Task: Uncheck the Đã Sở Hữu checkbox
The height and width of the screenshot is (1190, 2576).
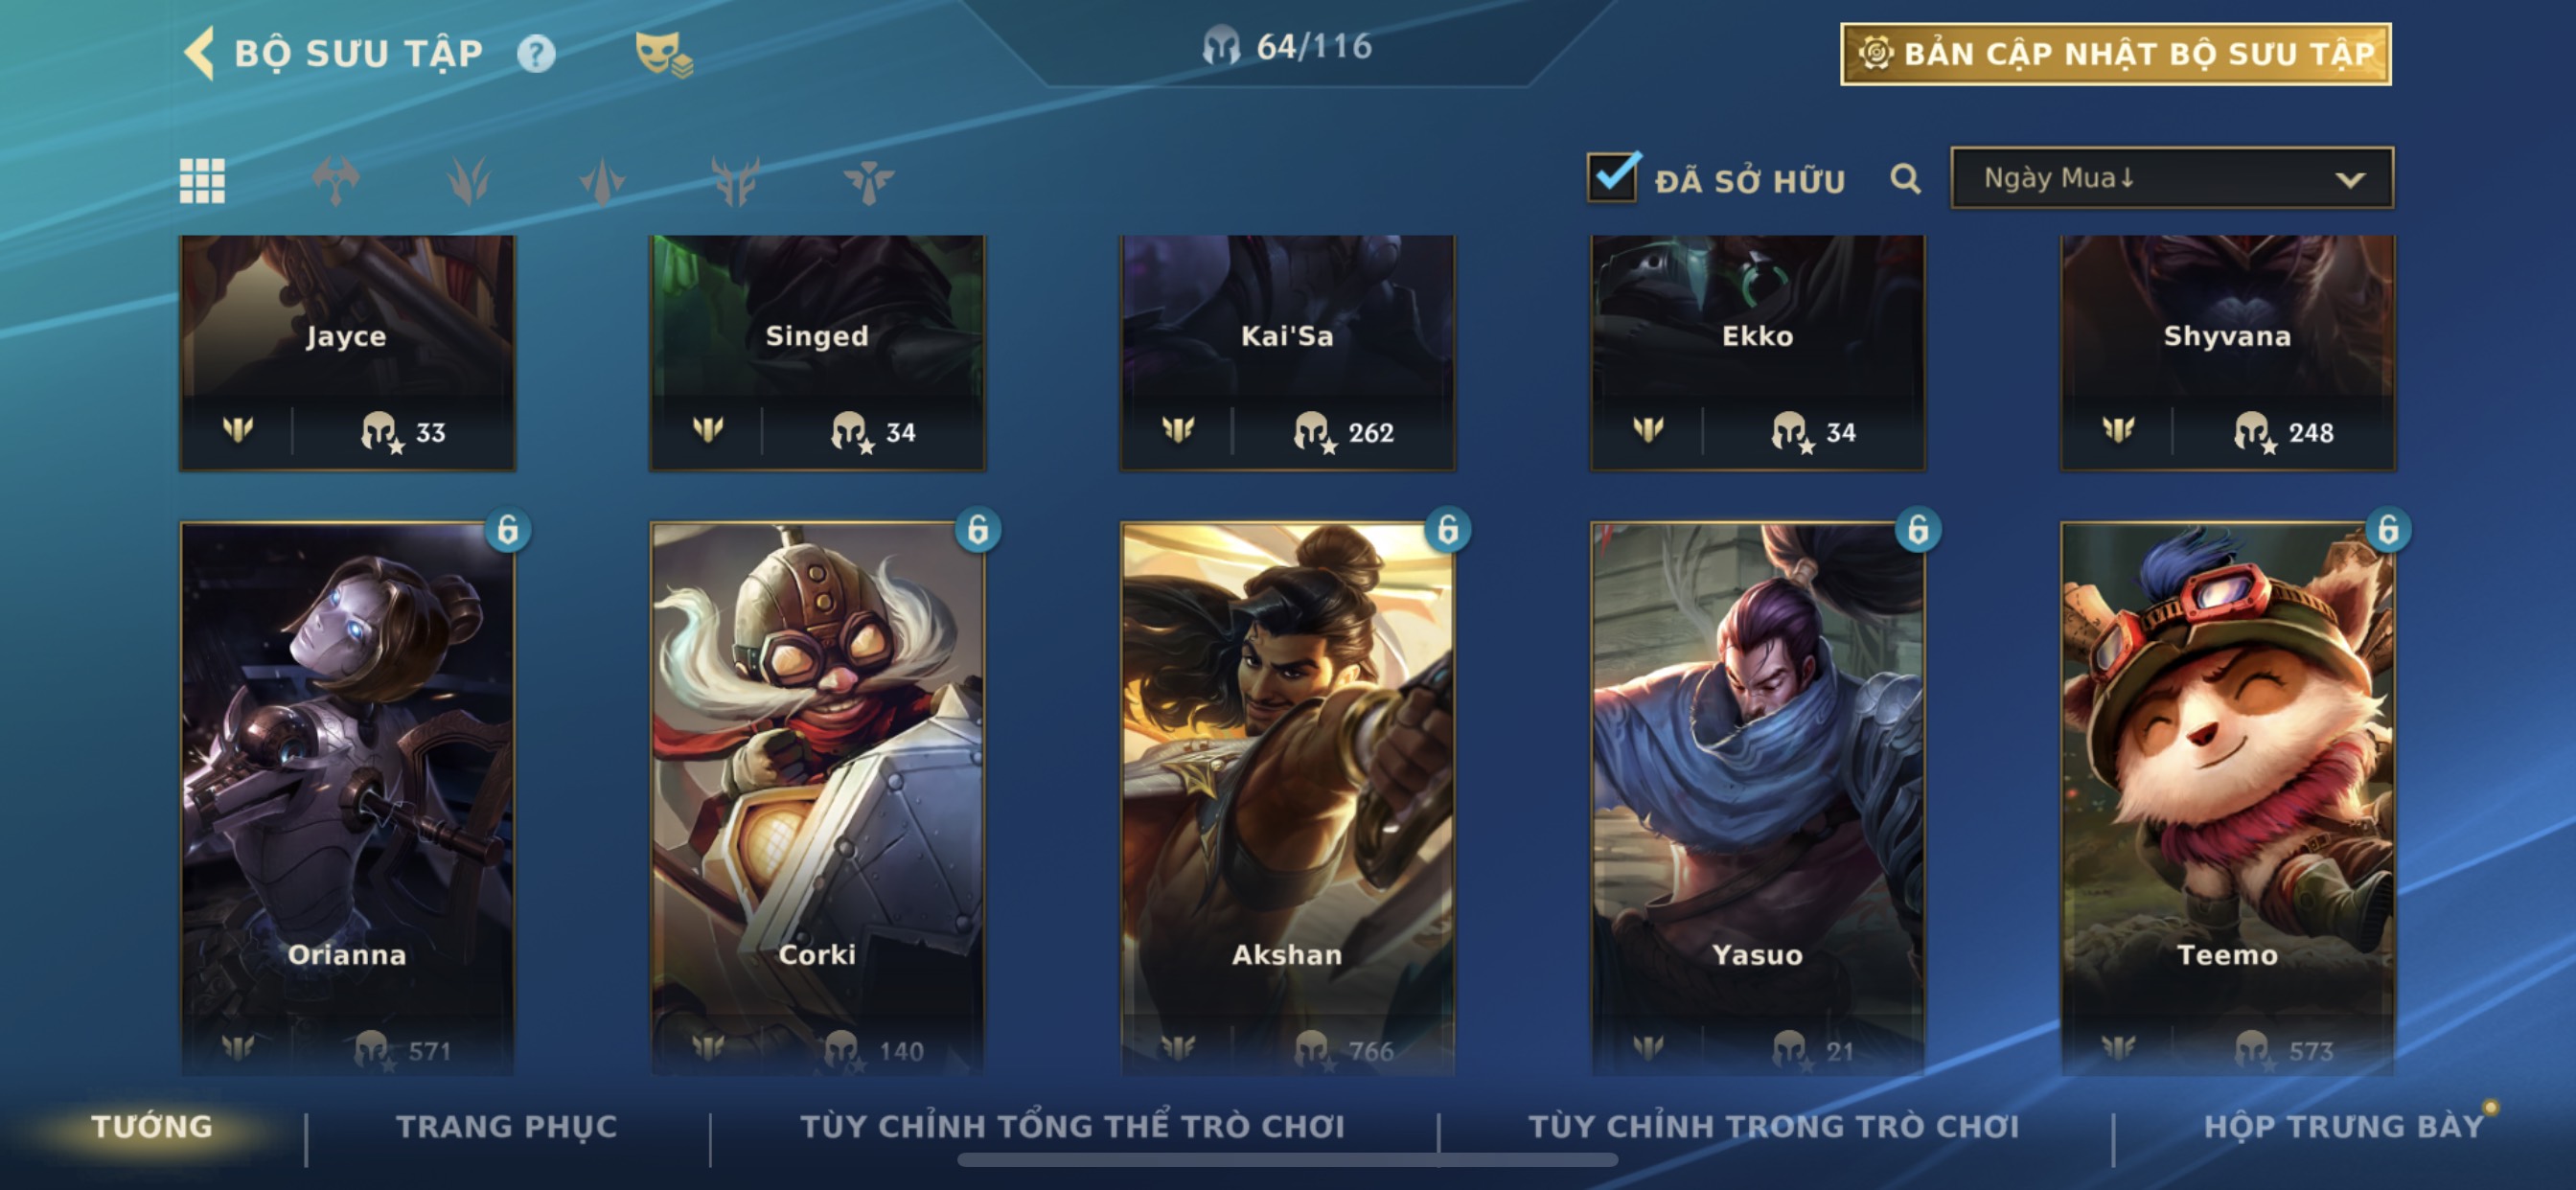Action: (1613, 177)
